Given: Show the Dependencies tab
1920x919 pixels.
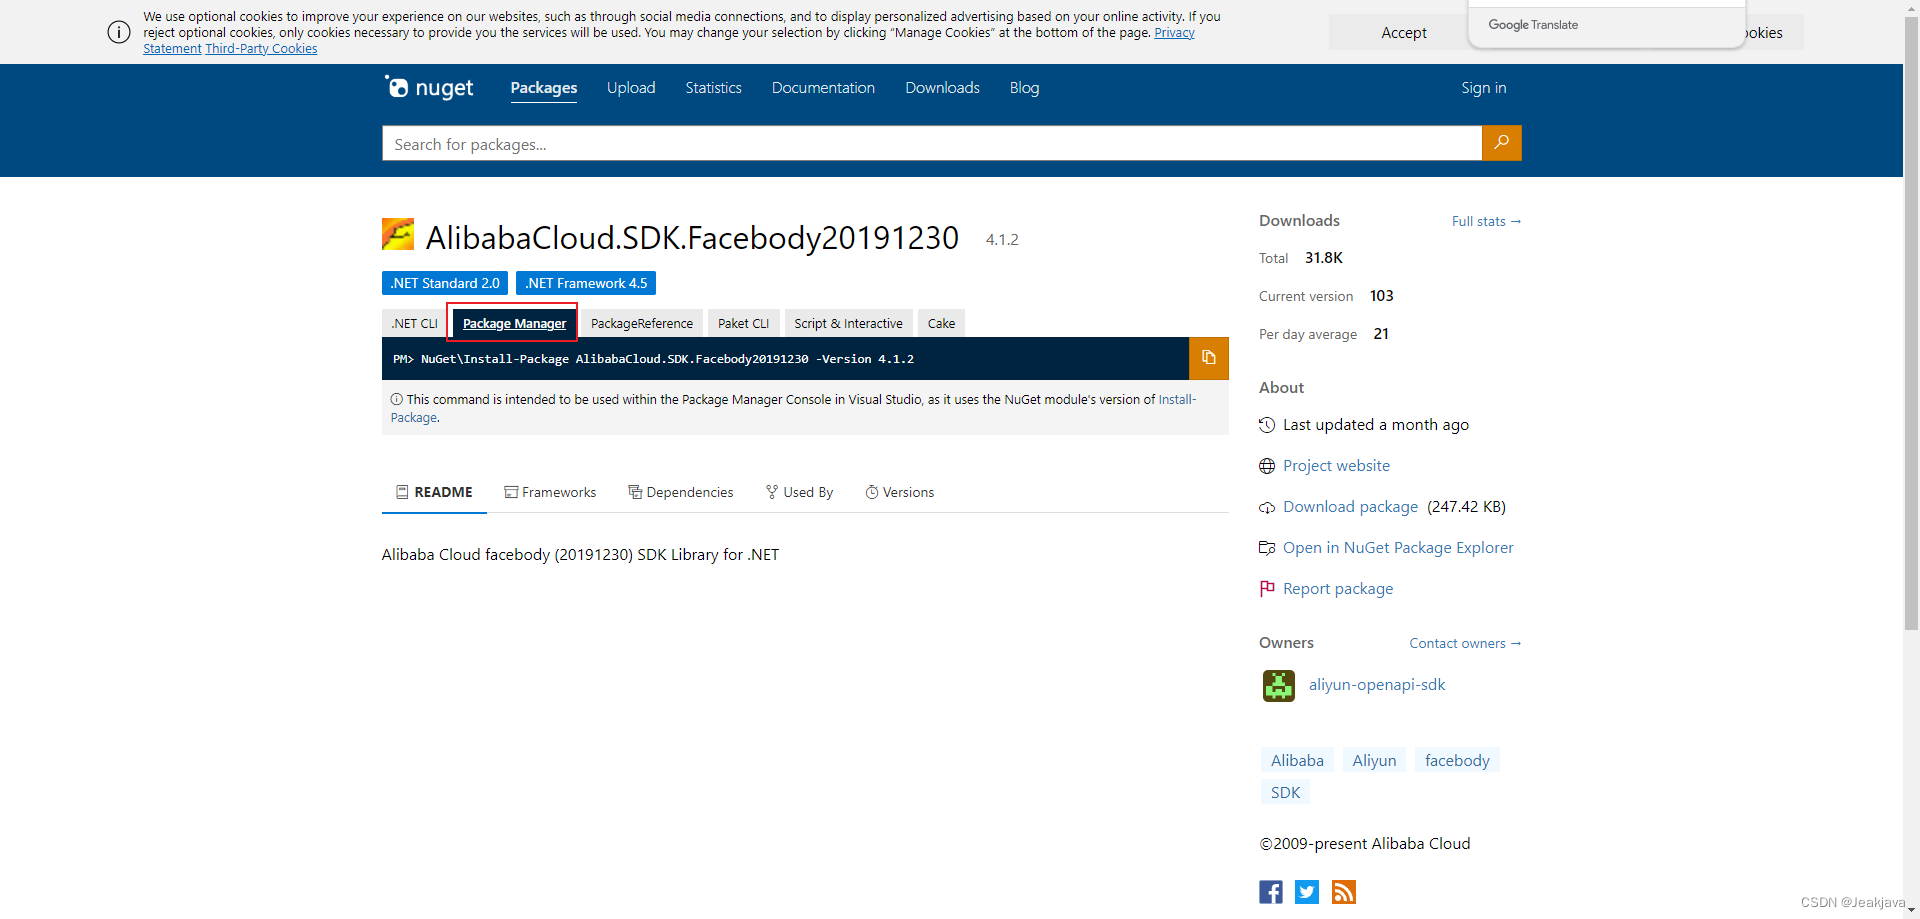Looking at the screenshot, I should coord(680,492).
